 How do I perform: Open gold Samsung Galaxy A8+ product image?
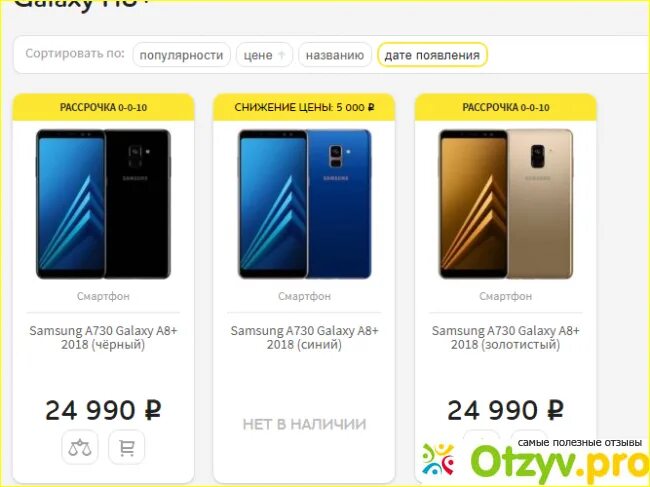click(506, 204)
